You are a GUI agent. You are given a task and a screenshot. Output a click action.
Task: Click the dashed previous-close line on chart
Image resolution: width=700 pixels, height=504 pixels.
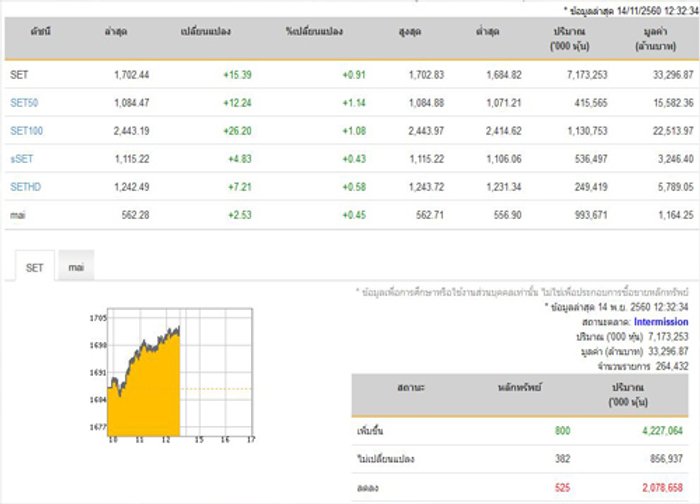[x=216, y=389]
